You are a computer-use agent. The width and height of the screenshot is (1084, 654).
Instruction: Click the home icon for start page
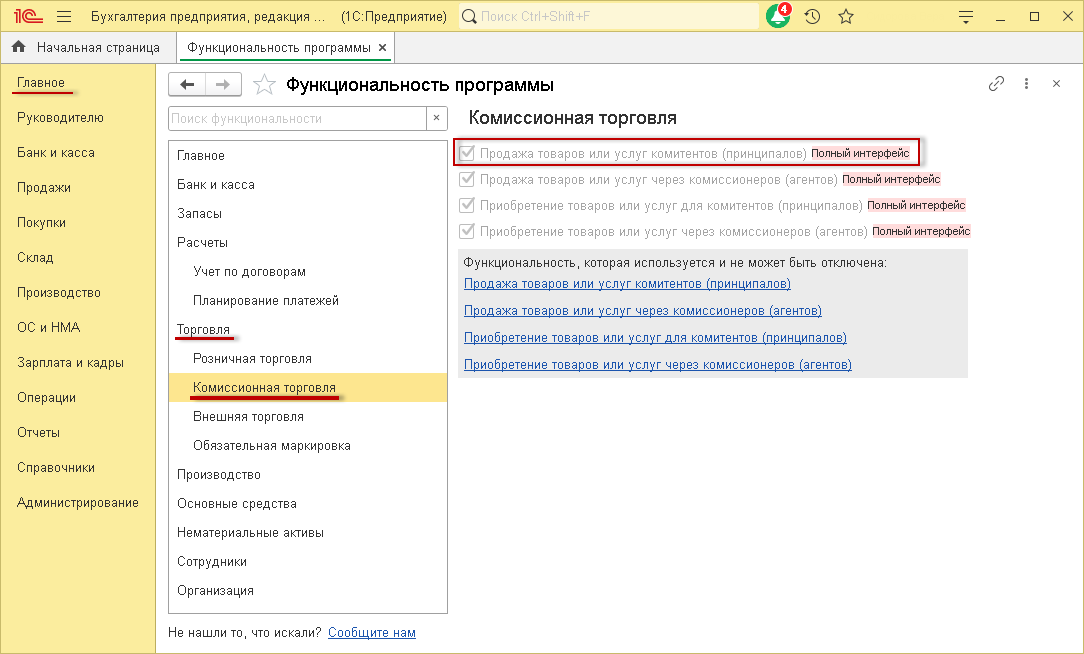coord(18,47)
